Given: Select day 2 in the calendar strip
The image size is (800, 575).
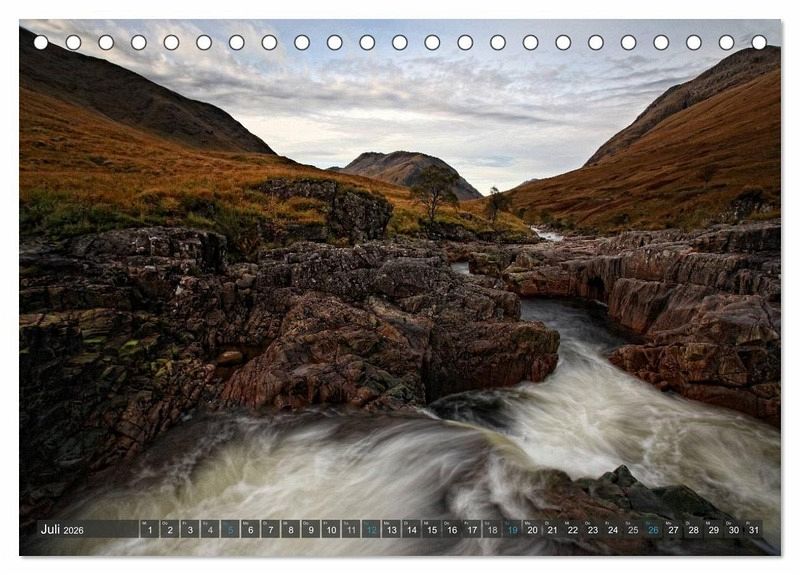Looking at the screenshot, I should click(x=169, y=529).
